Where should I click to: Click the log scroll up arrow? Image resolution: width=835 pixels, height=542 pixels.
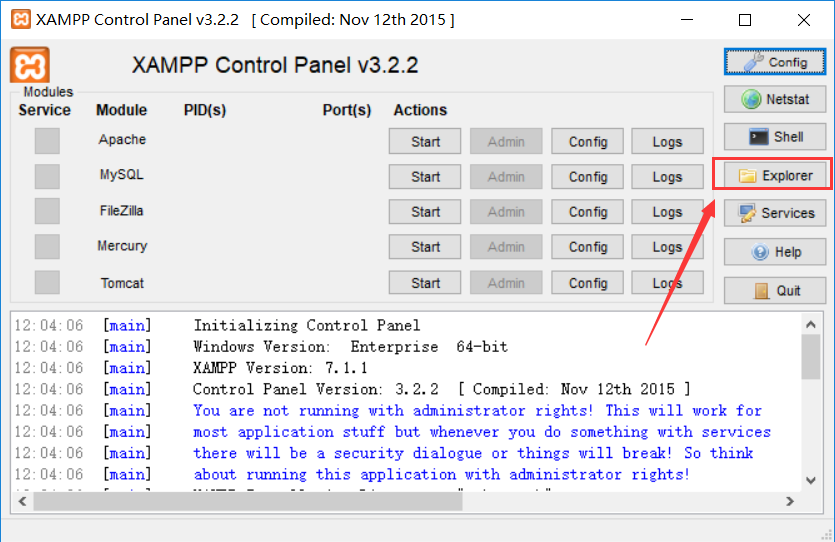(x=811, y=324)
